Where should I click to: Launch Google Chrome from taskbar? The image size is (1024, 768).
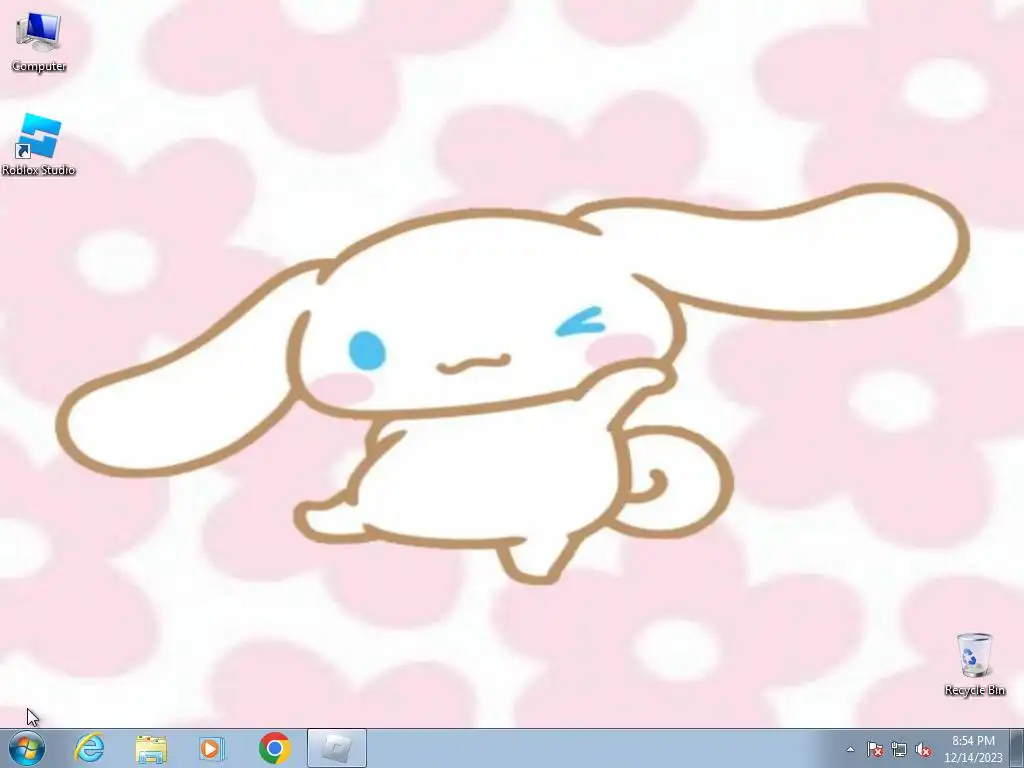click(274, 748)
